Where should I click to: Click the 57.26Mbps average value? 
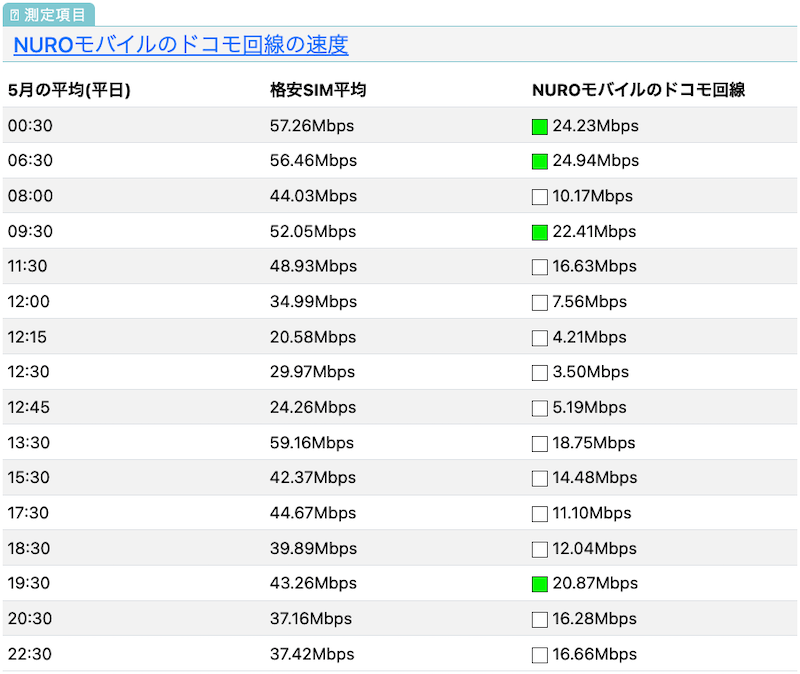click(x=312, y=126)
